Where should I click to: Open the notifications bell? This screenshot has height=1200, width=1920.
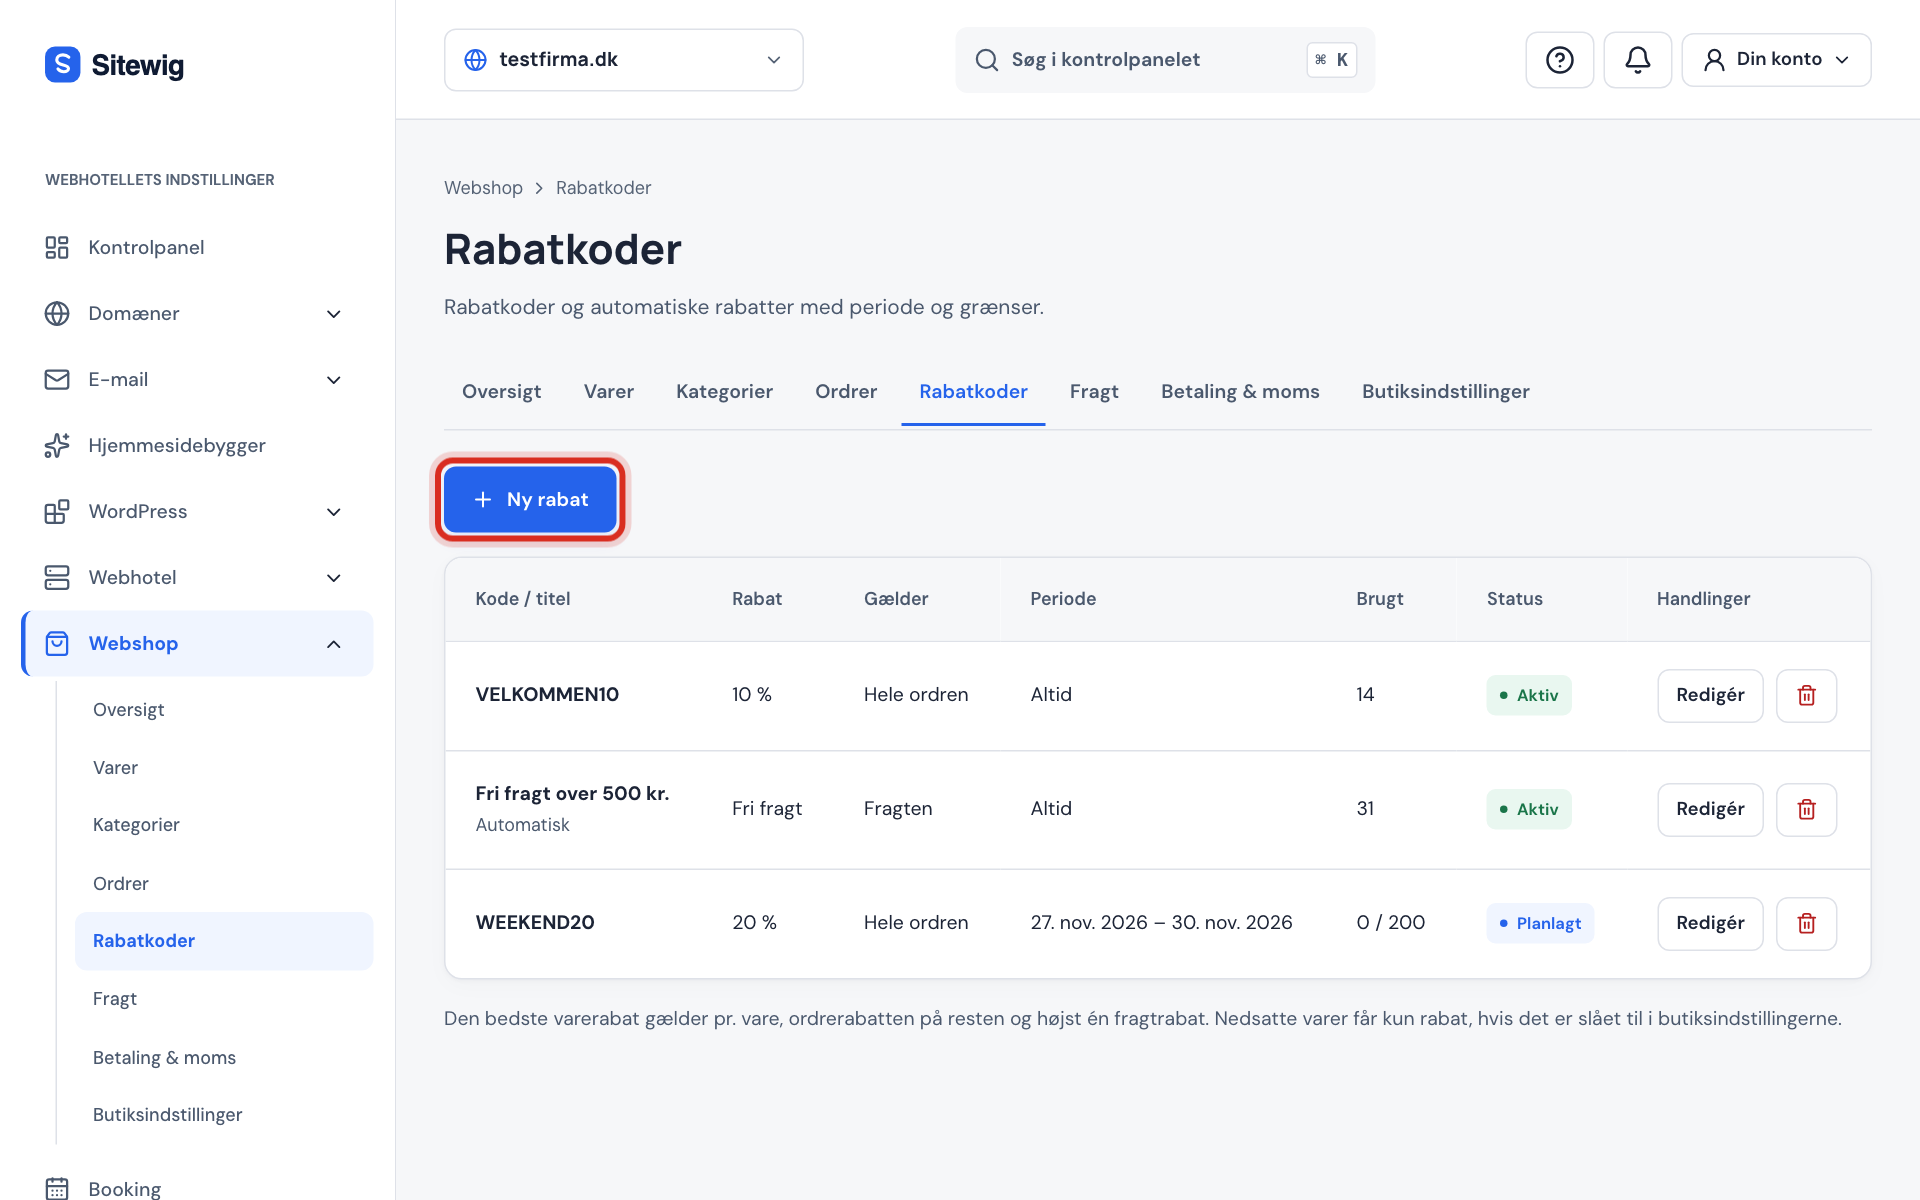click(x=1637, y=60)
